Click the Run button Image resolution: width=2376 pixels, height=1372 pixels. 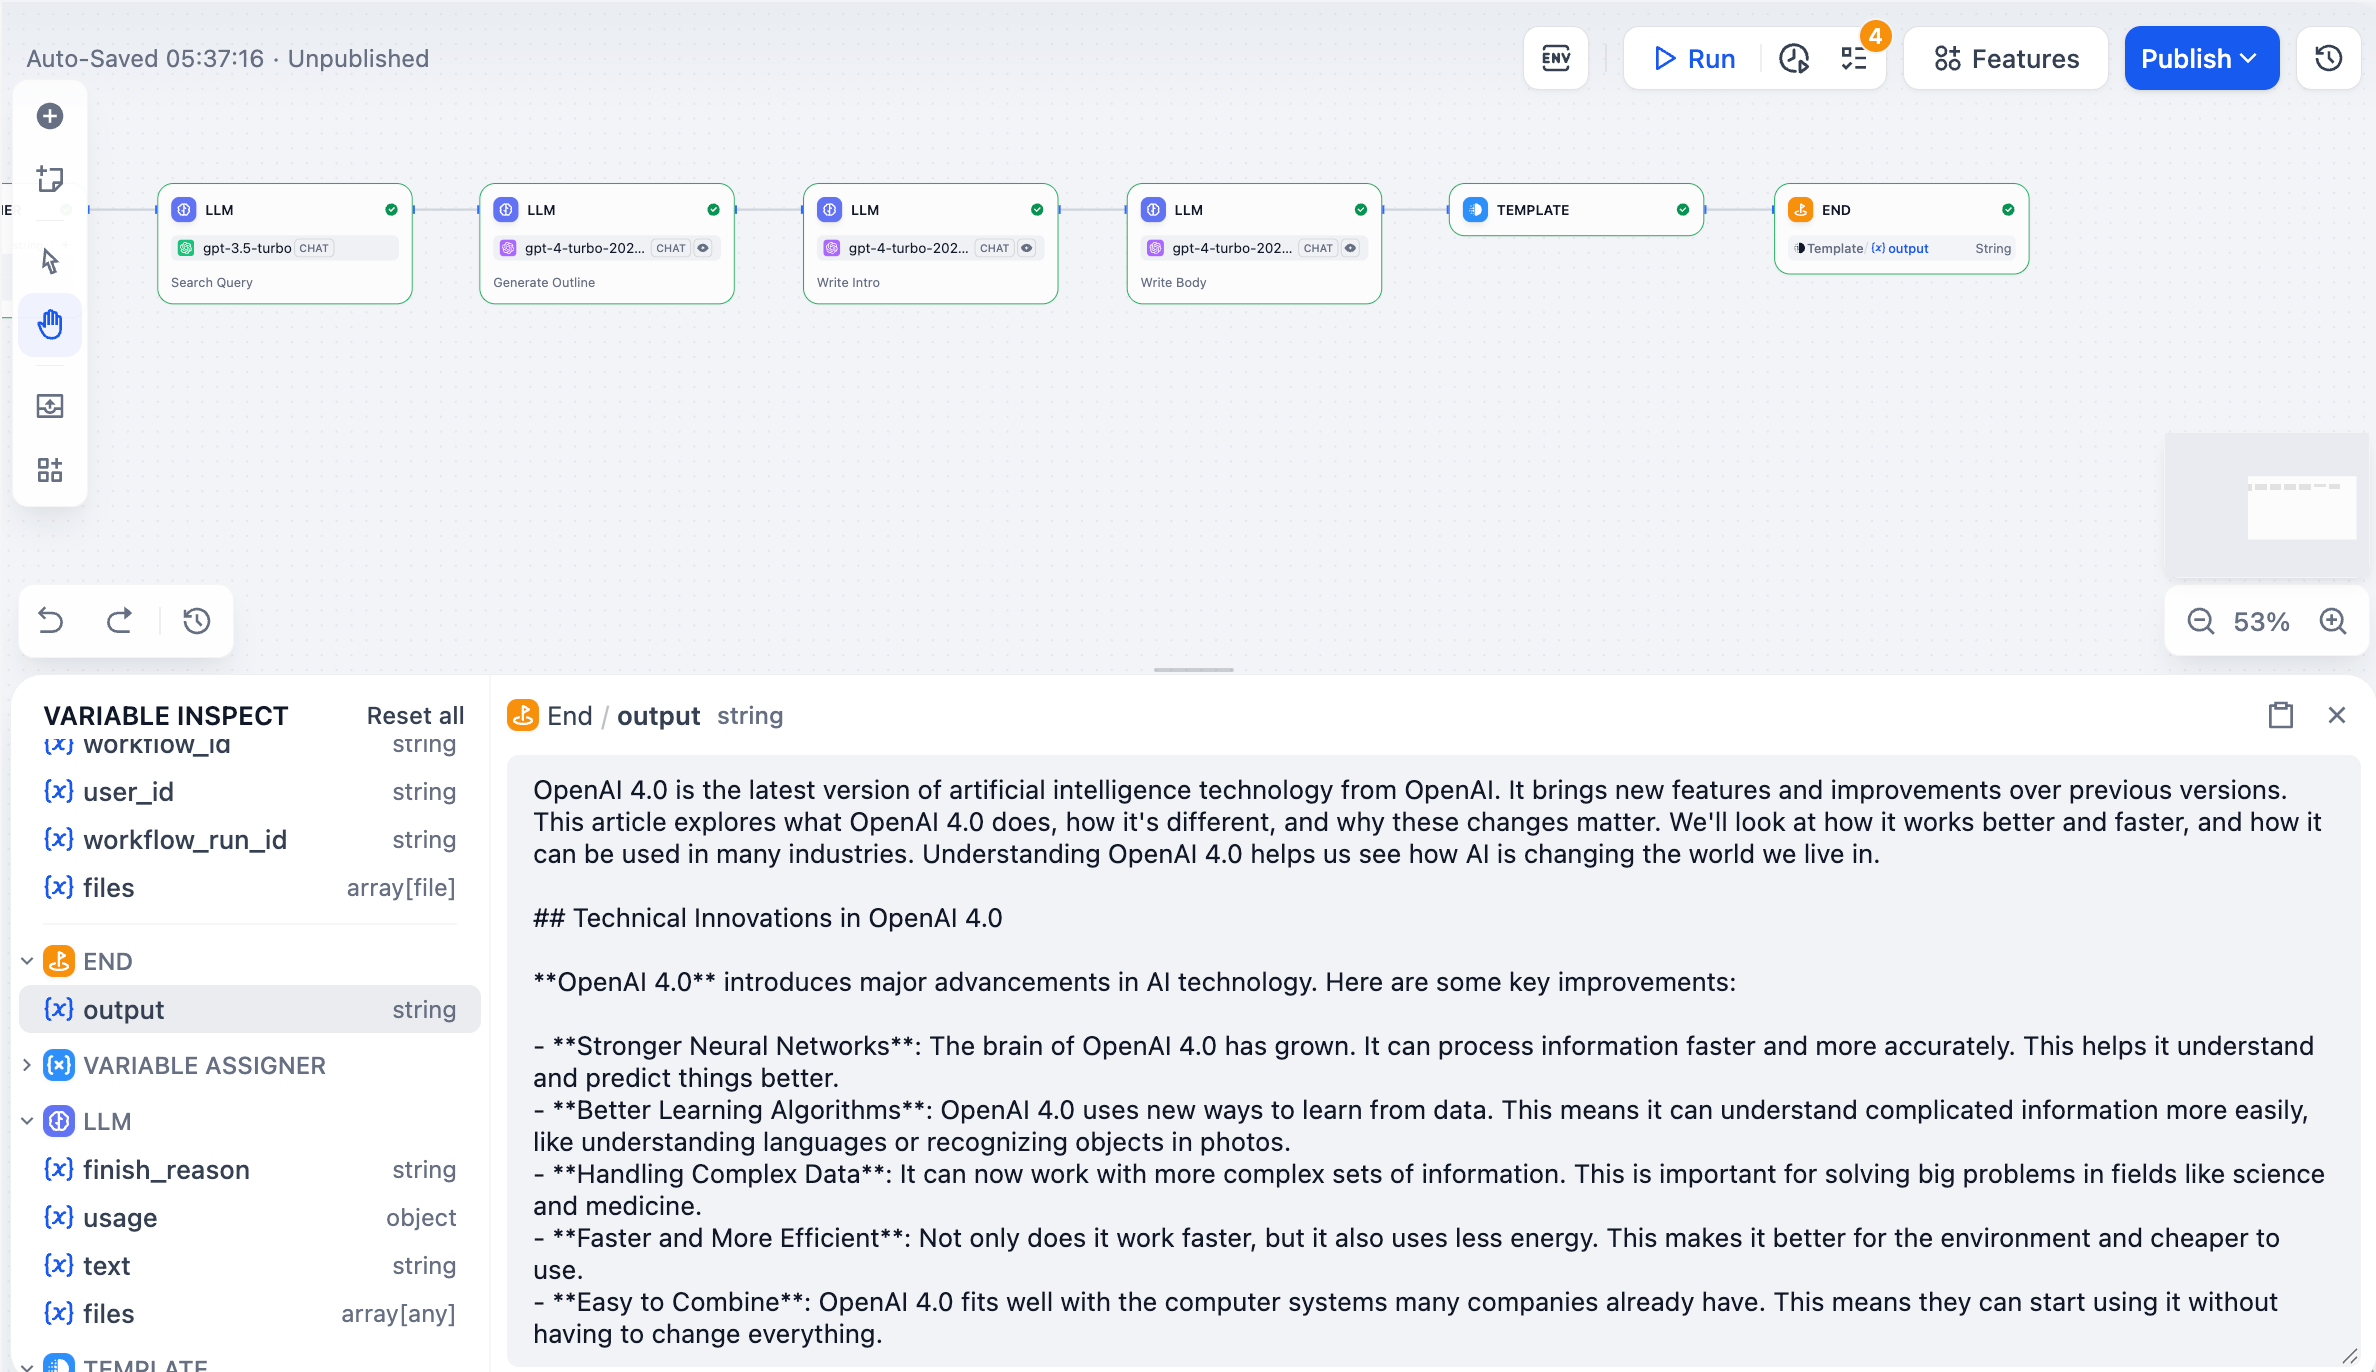1694,58
